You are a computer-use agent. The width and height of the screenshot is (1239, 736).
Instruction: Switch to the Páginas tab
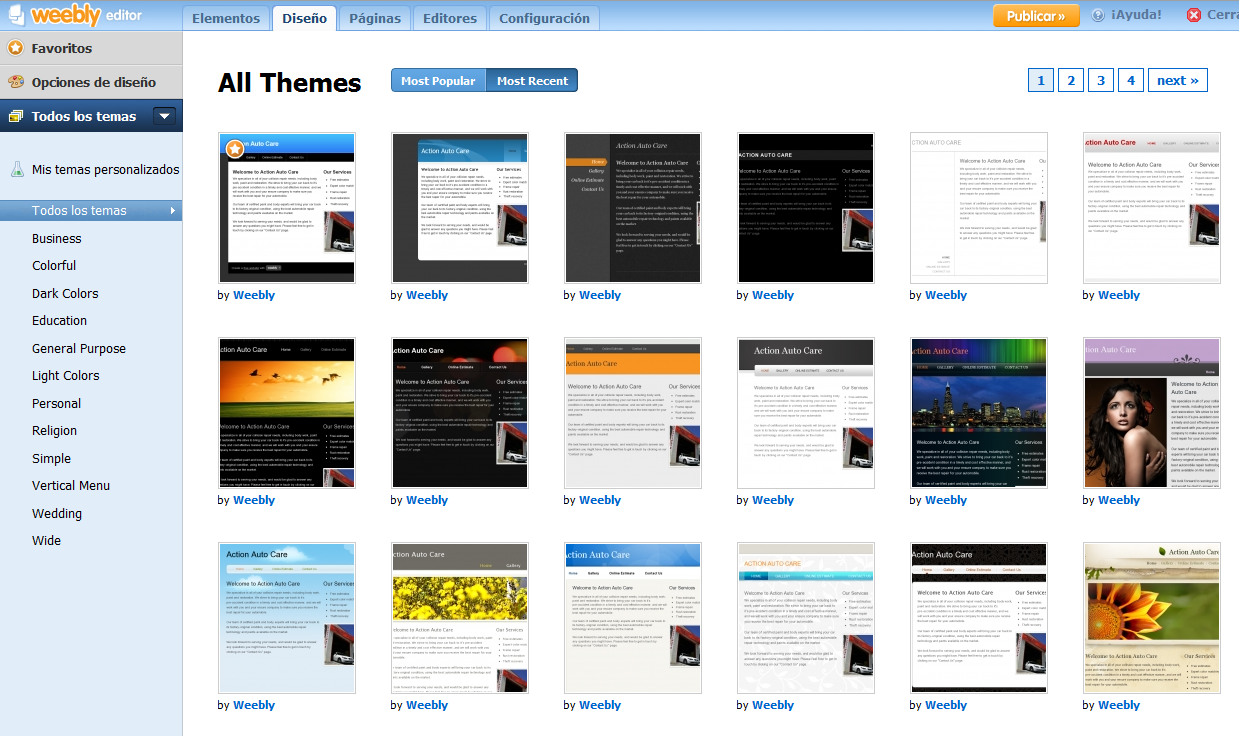coord(374,17)
